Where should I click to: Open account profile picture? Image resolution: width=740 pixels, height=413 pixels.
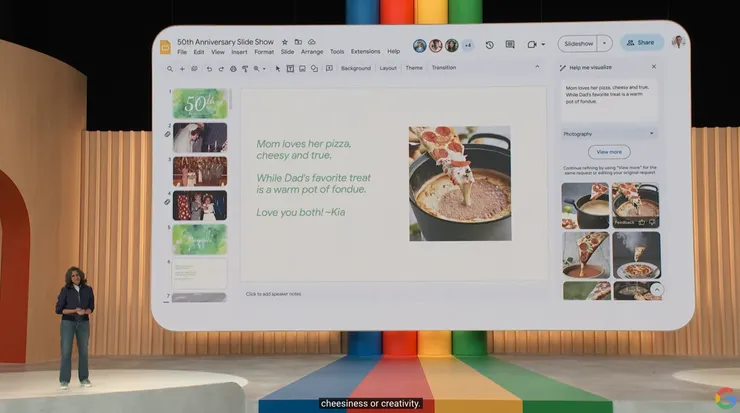coord(678,42)
